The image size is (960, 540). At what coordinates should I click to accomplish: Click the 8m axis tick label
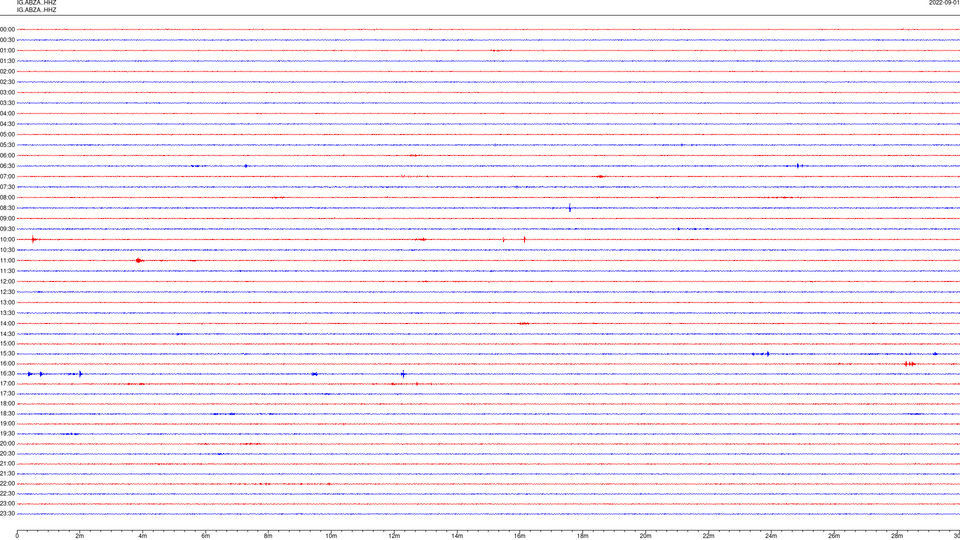click(x=268, y=536)
